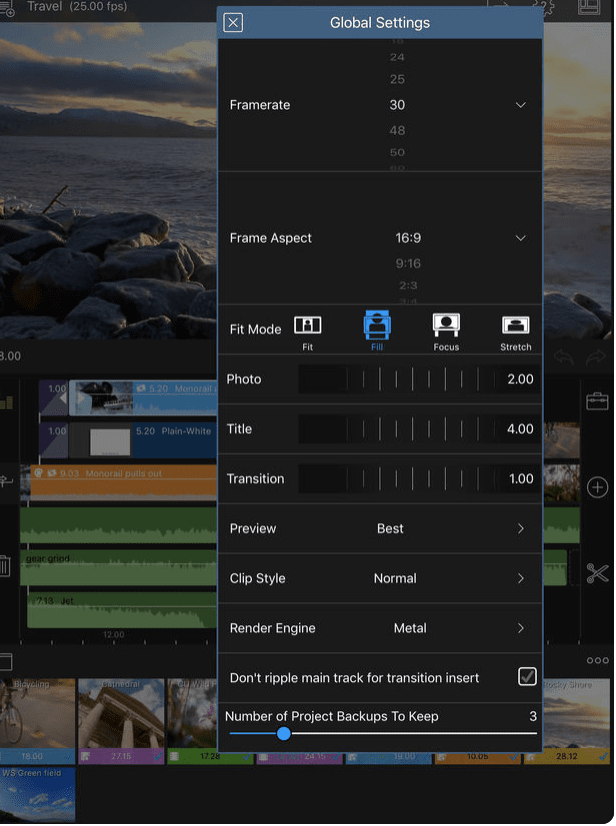Click the scissors cut tool icon

tap(597, 573)
